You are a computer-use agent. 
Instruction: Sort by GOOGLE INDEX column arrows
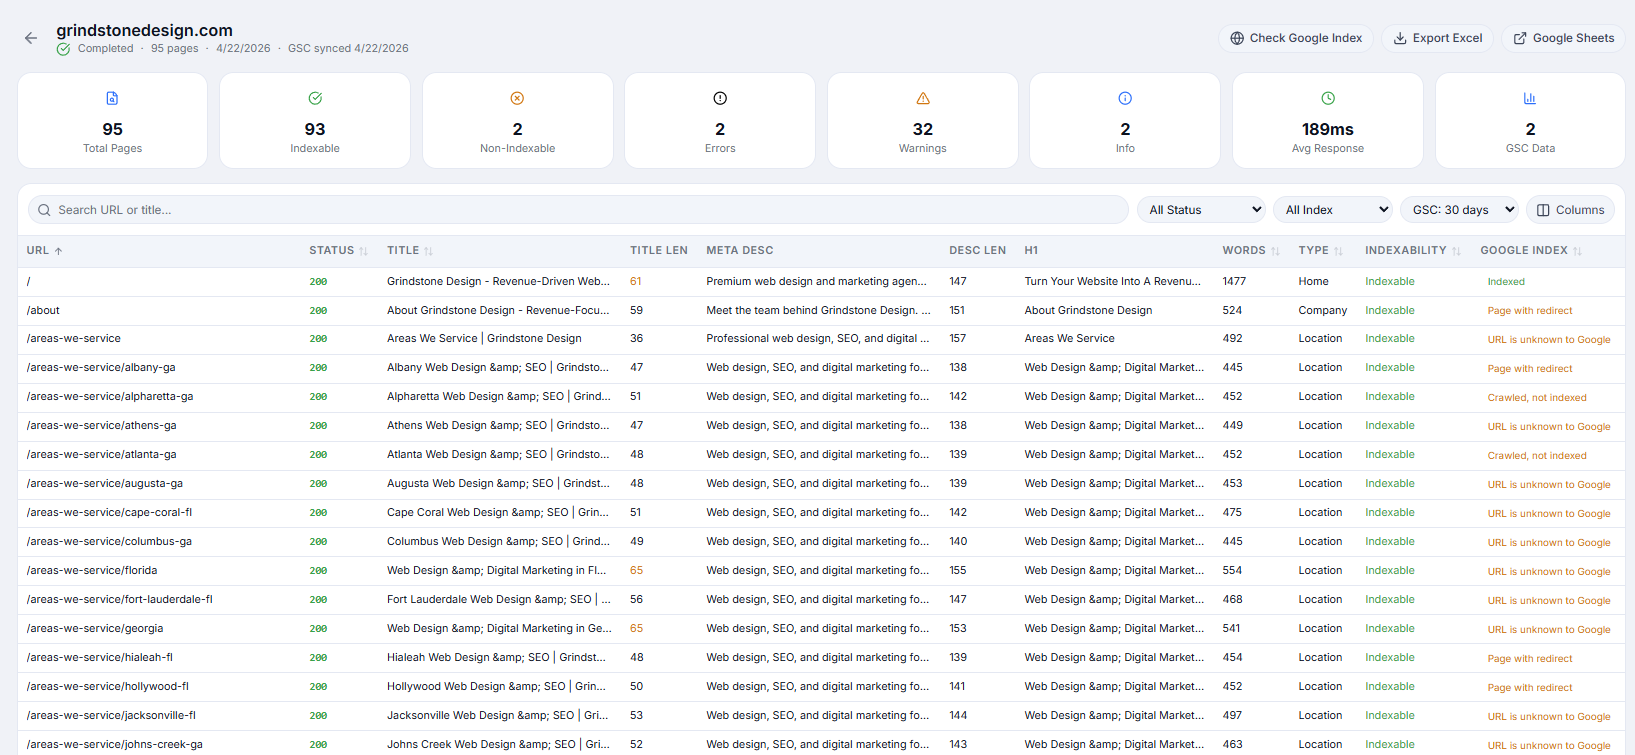click(x=1577, y=251)
